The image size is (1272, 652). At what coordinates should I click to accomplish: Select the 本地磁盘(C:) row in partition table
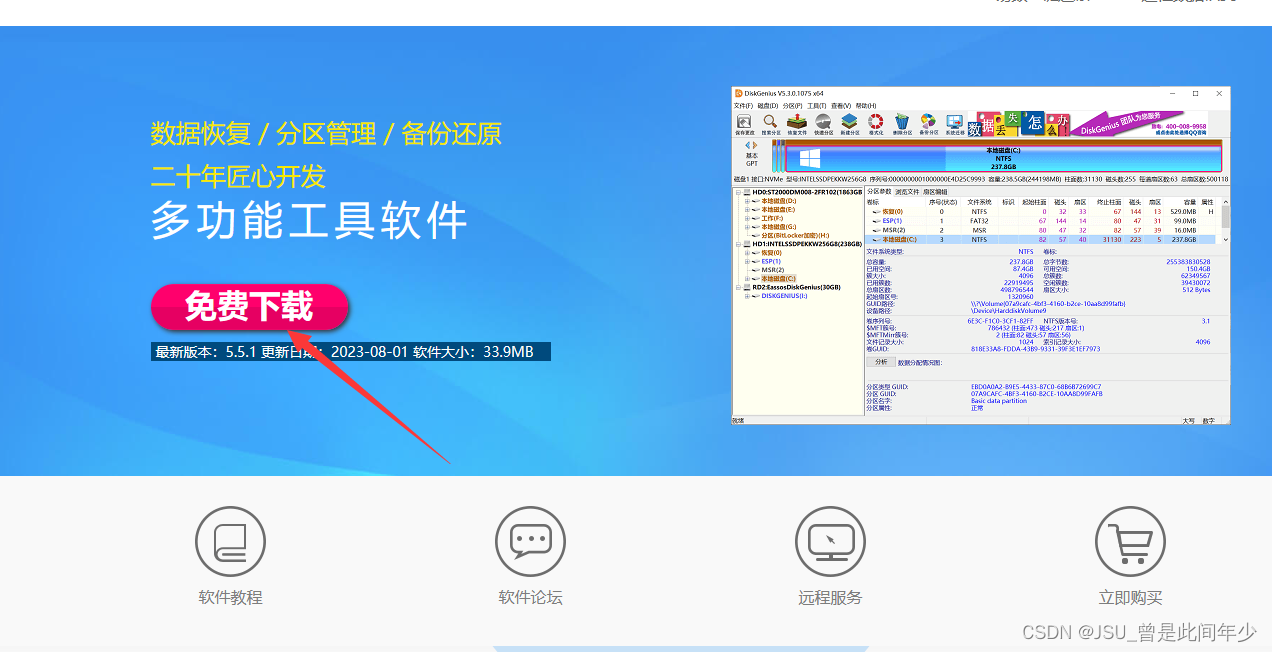click(x=1040, y=240)
